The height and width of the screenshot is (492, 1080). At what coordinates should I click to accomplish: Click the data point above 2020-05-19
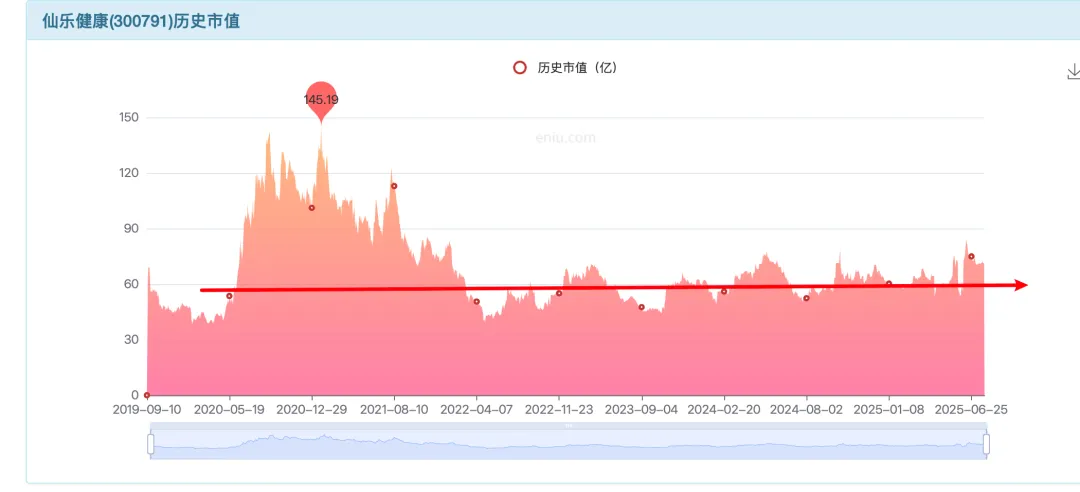pyautogui.click(x=229, y=296)
